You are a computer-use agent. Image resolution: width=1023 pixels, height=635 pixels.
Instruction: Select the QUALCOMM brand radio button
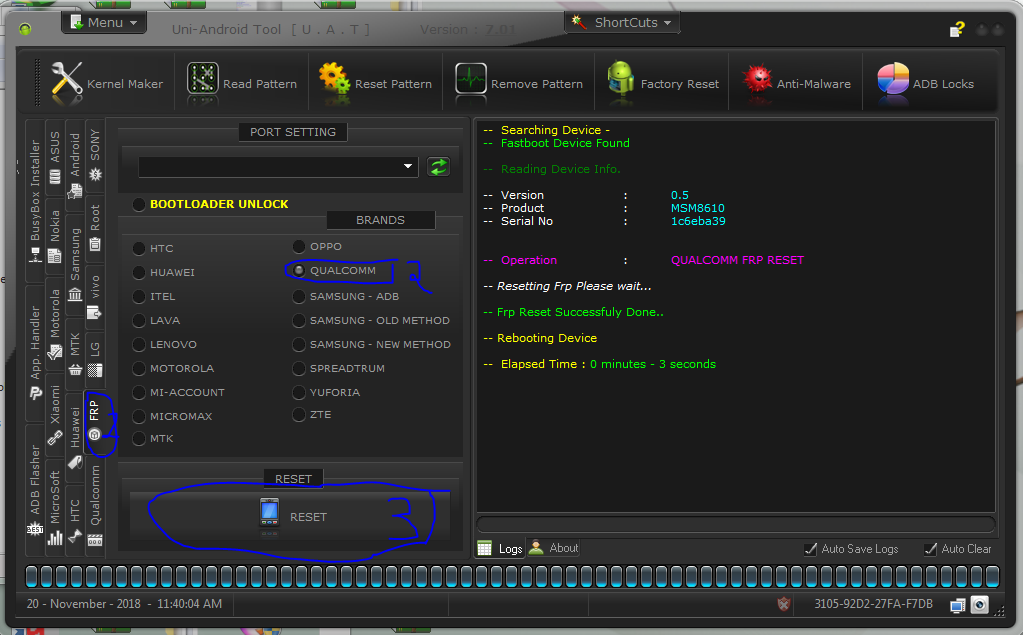point(299,270)
